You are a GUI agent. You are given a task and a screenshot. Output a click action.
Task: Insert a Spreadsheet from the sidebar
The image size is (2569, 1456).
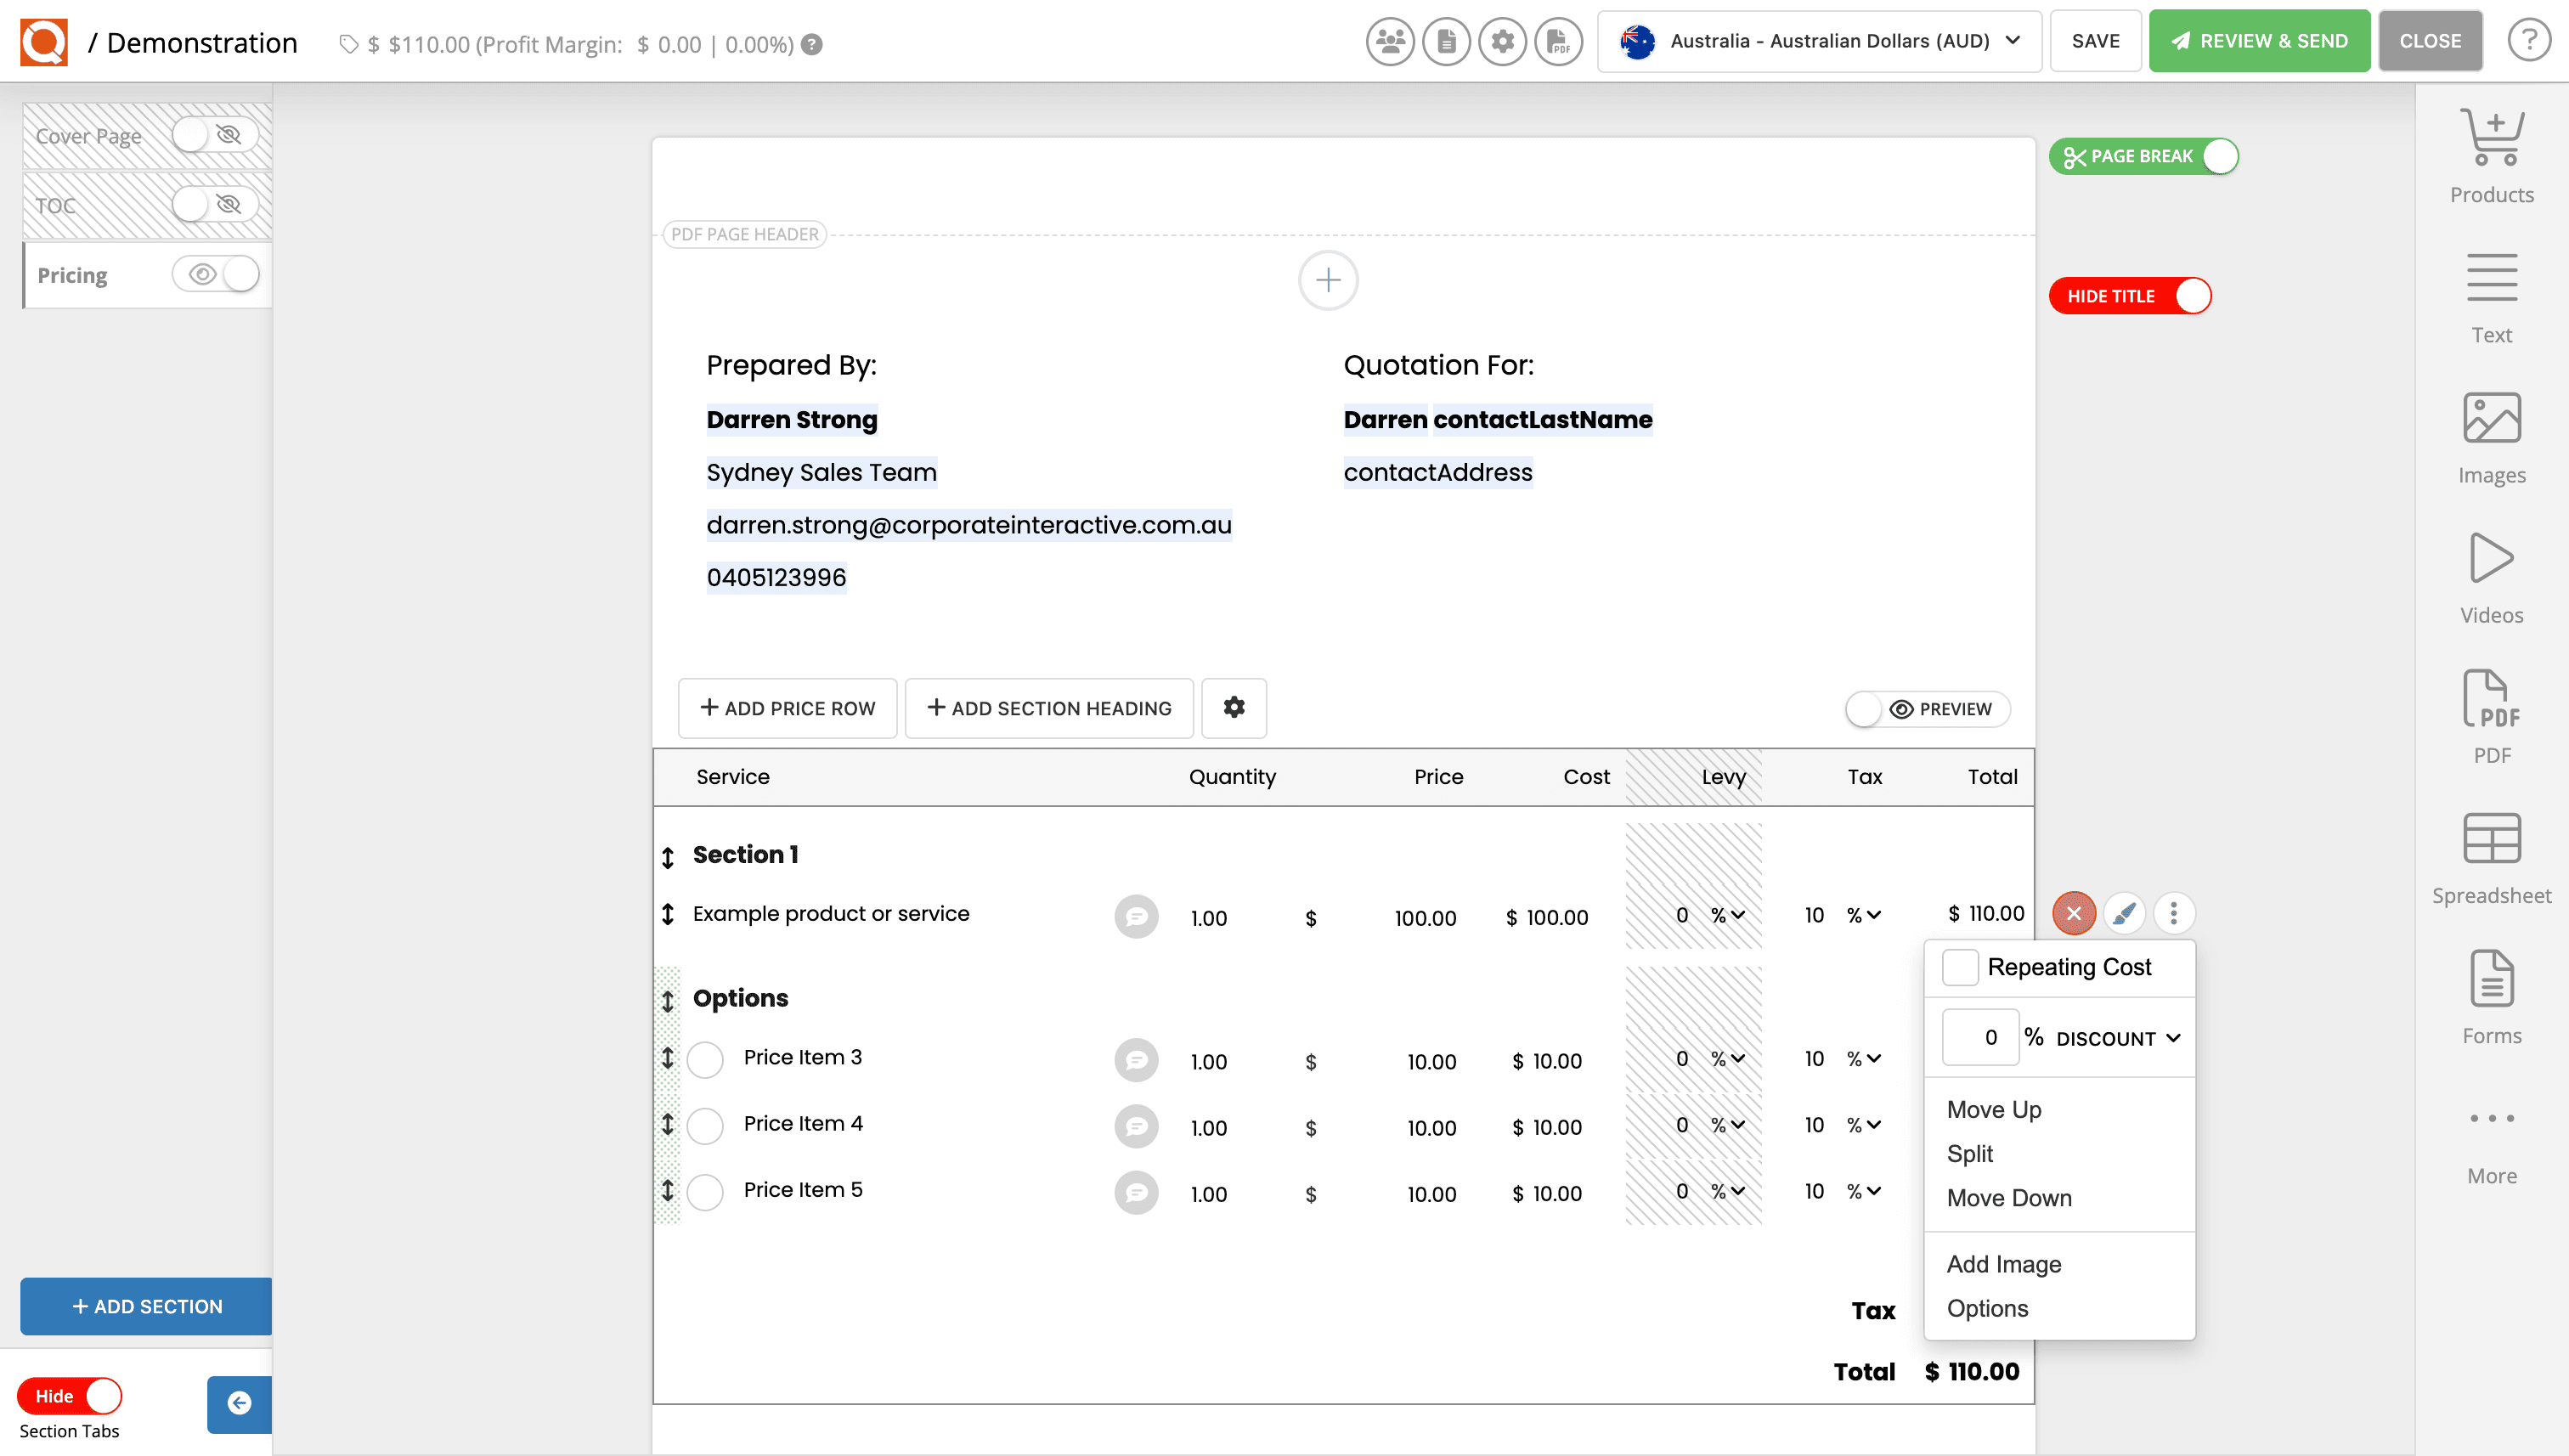2491,855
